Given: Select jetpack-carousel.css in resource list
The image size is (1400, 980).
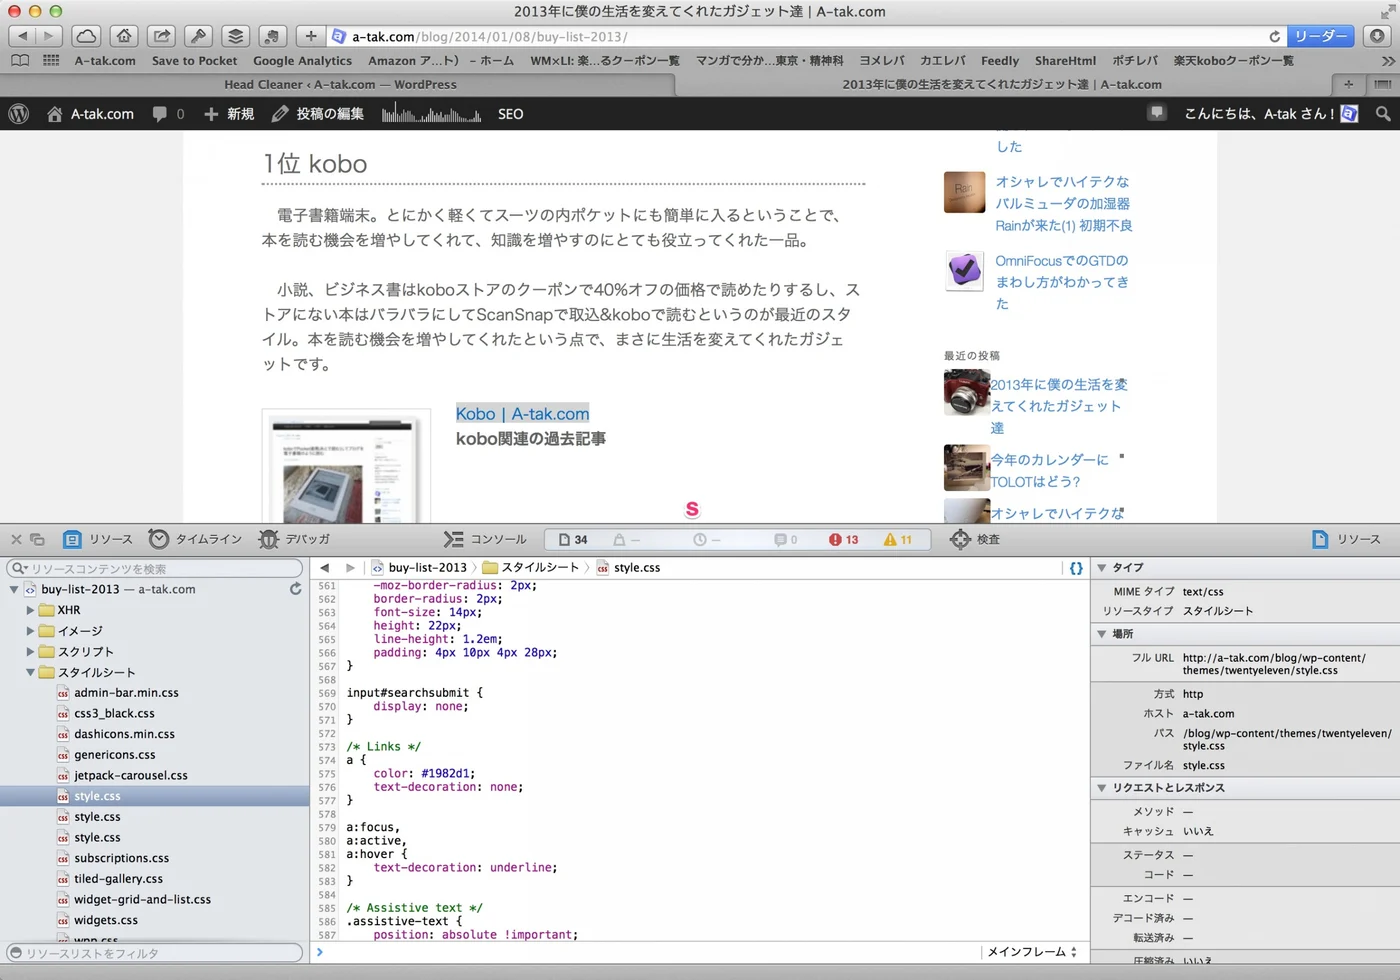Looking at the screenshot, I should (x=131, y=776).
